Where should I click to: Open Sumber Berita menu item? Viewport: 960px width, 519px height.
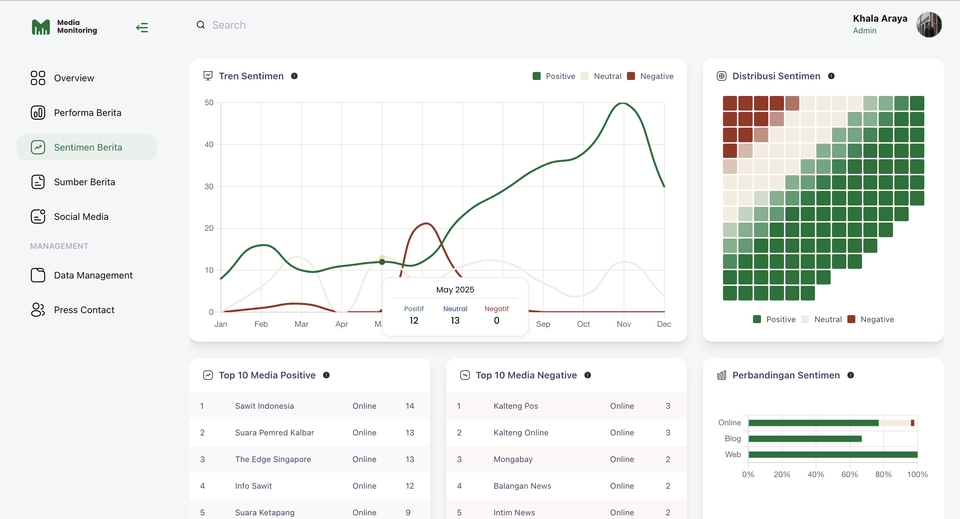84,182
